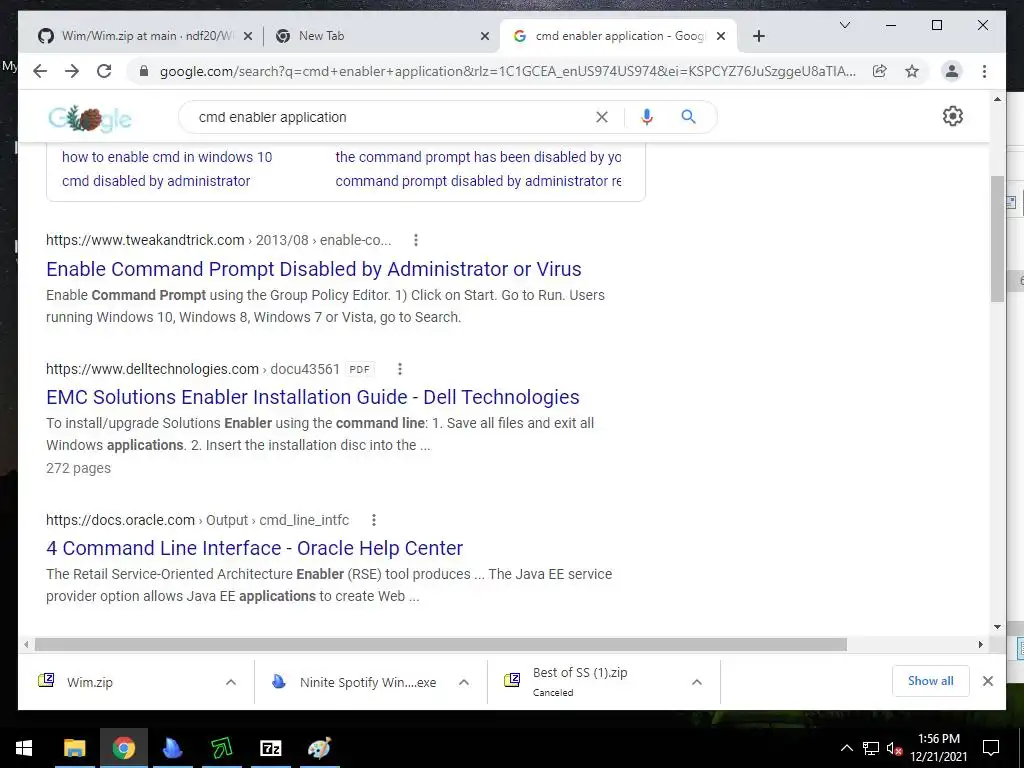Viewport: 1024px width, 768px height.
Task: Submit search with magnifier icon
Action: coord(688,117)
